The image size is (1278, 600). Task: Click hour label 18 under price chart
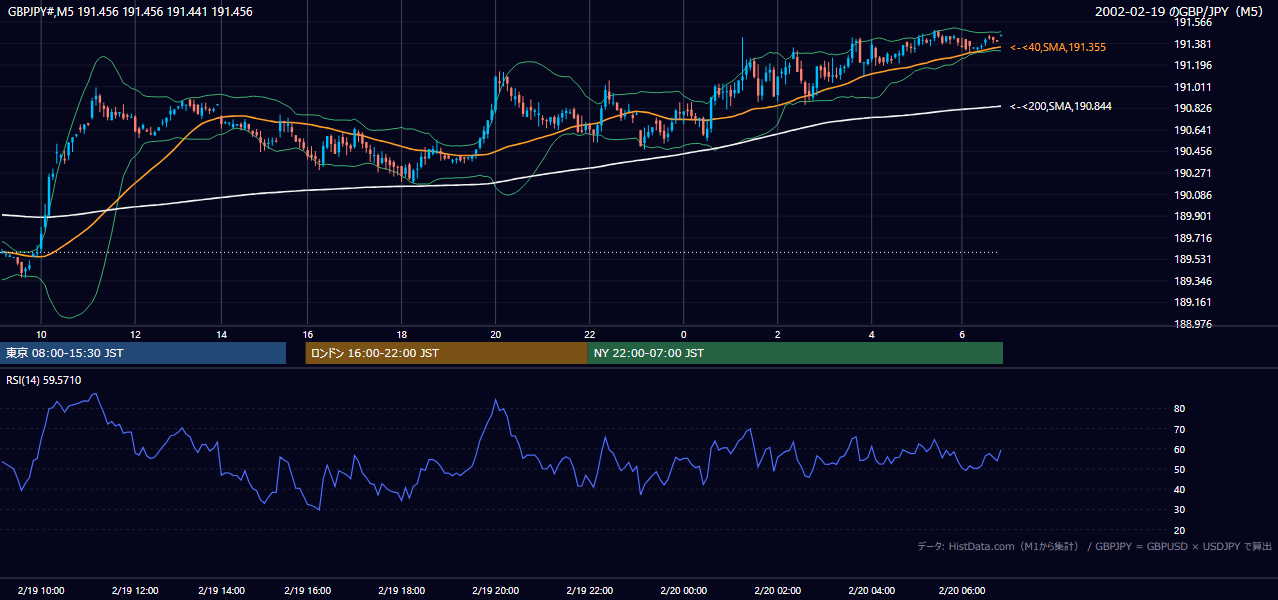402,335
